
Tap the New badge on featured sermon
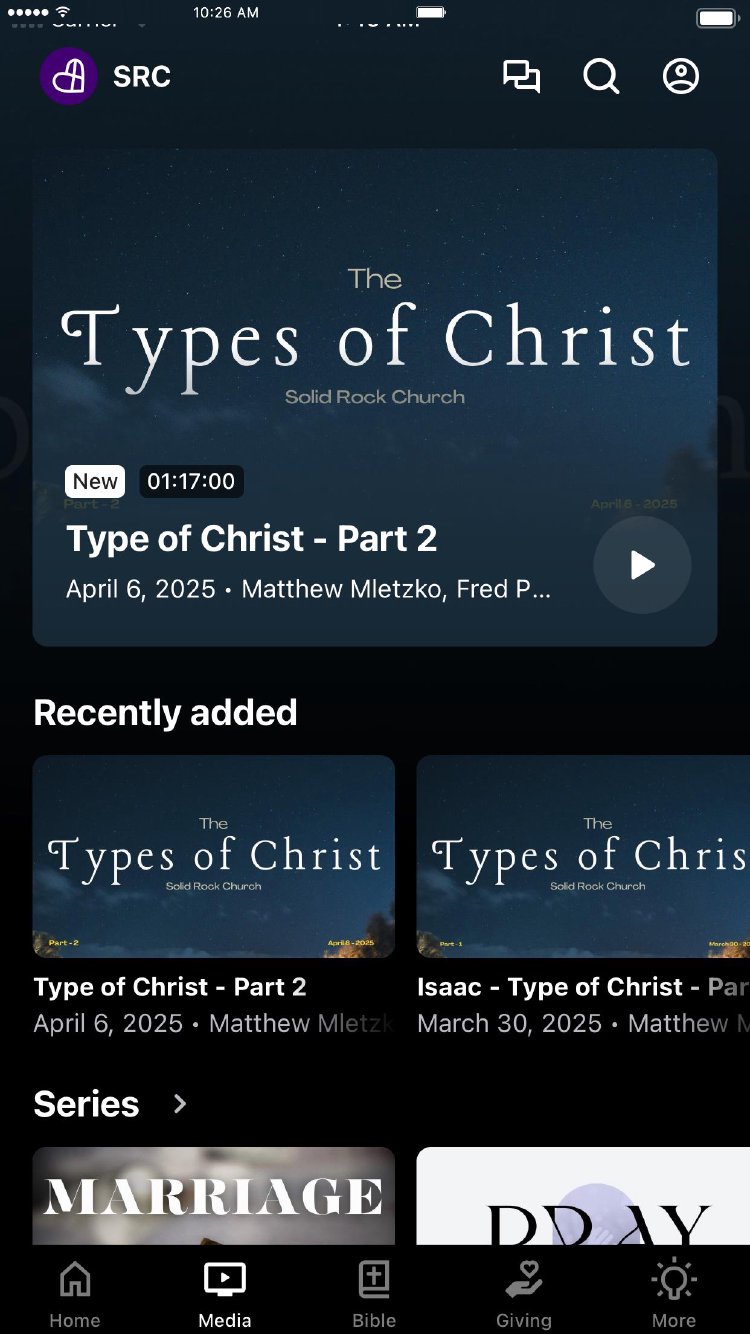(x=95, y=481)
